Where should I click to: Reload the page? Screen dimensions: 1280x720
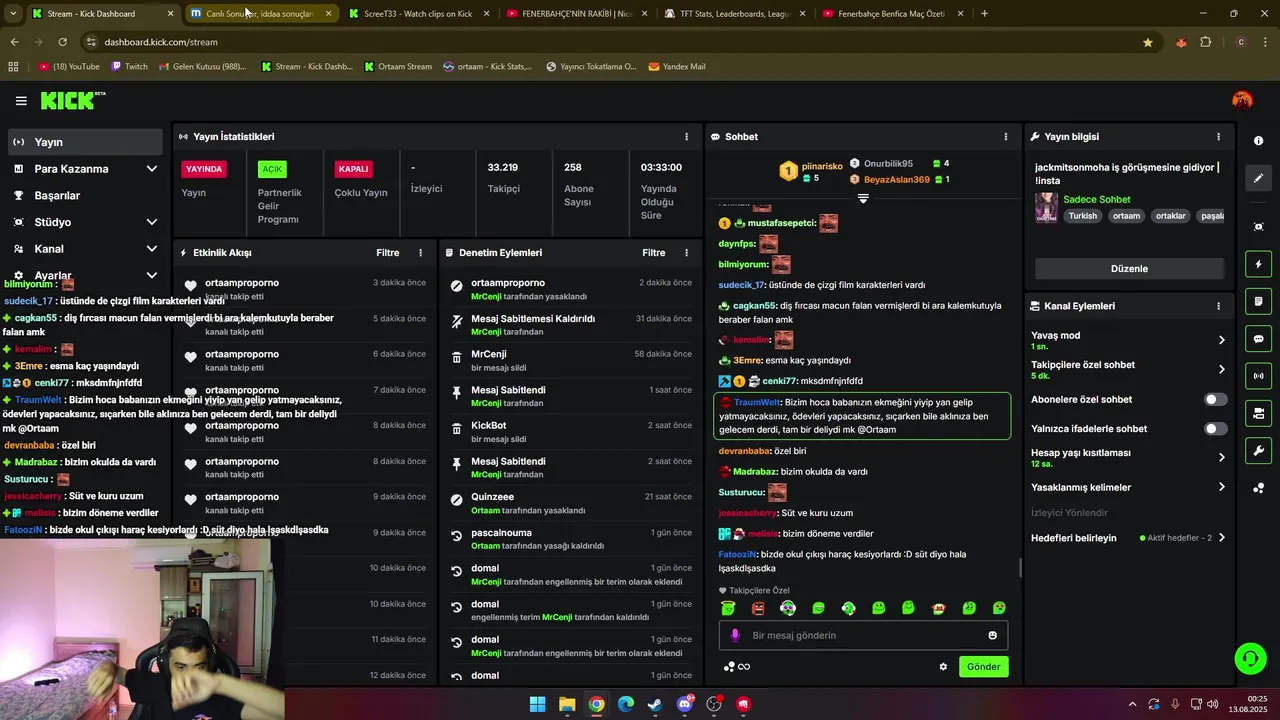pos(62,42)
